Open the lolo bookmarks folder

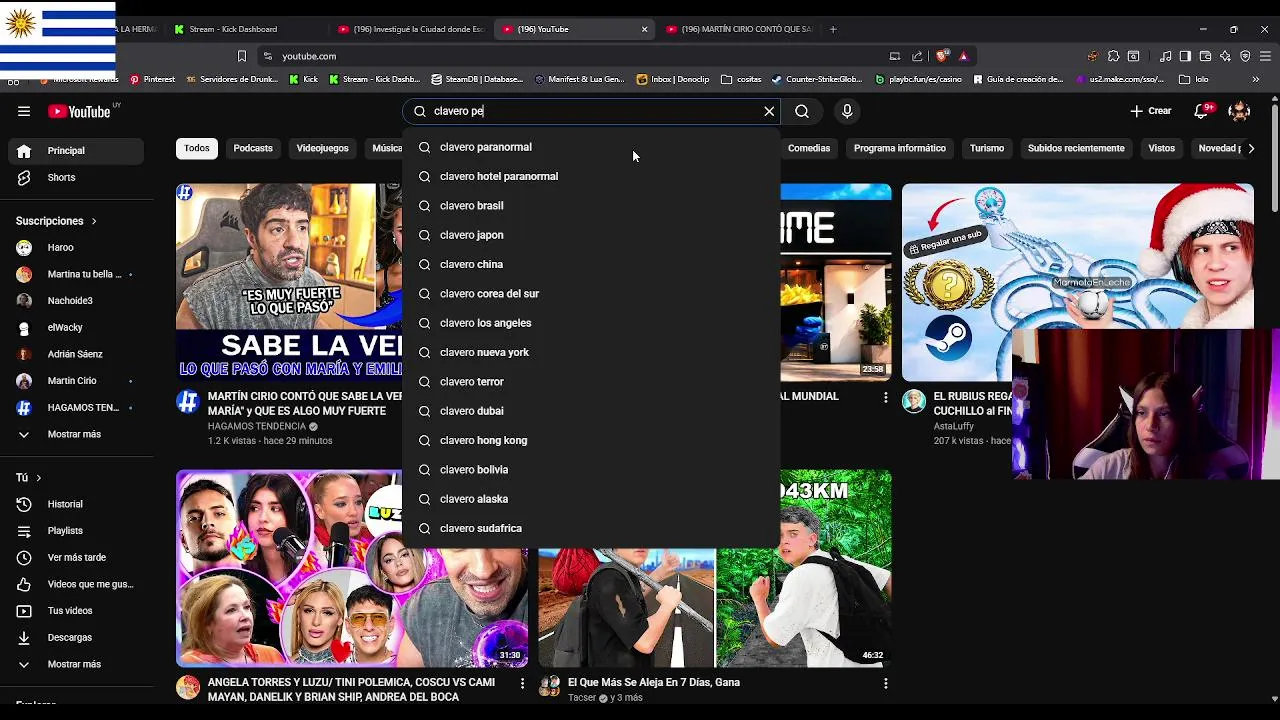tap(1194, 79)
